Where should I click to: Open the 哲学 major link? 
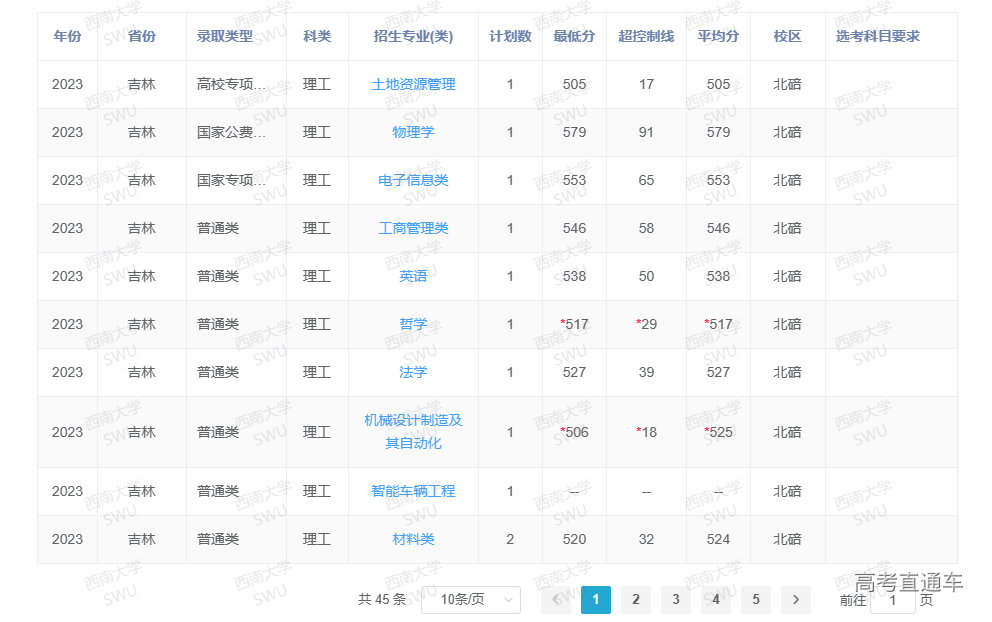[x=413, y=324]
